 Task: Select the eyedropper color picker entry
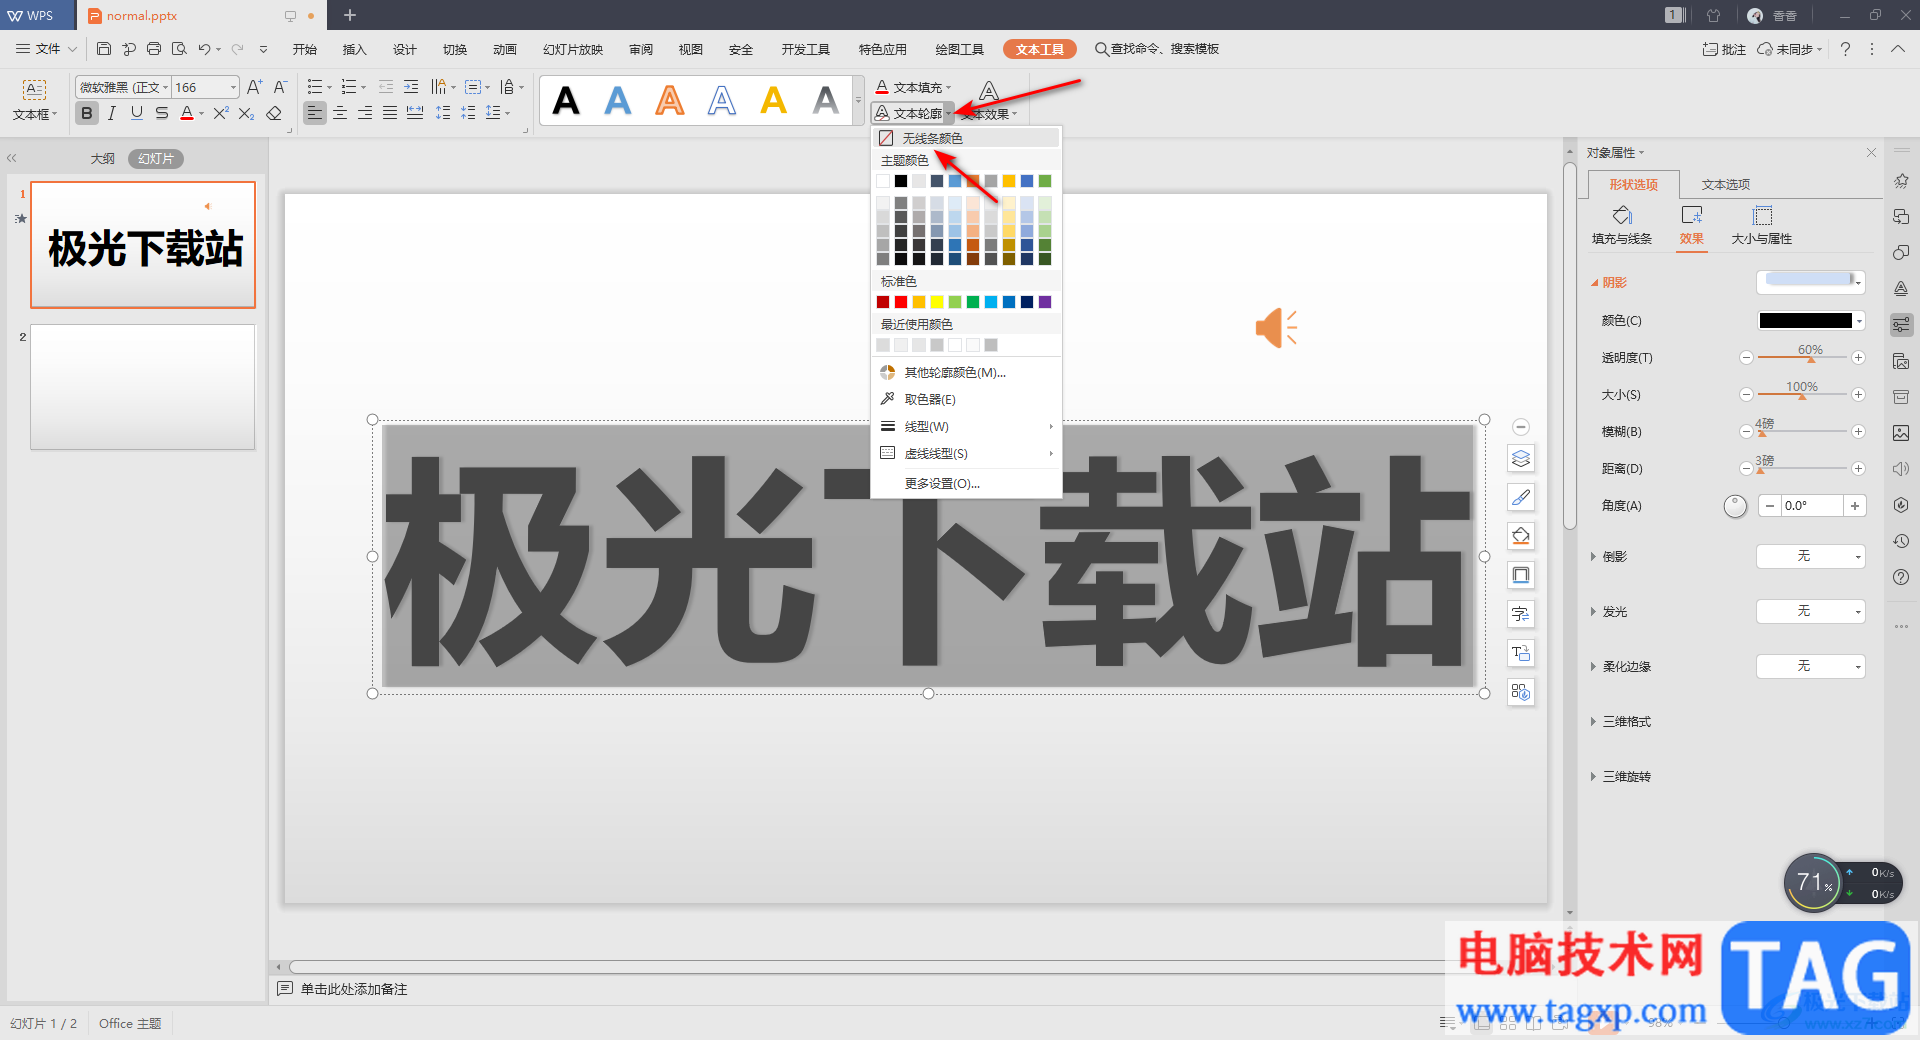pyautogui.click(x=966, y=399)
